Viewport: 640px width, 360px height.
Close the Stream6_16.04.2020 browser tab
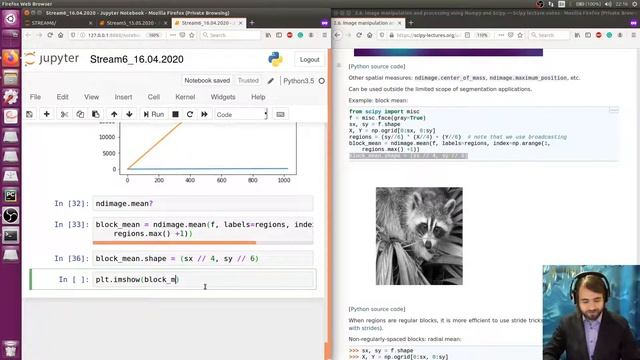240,23
